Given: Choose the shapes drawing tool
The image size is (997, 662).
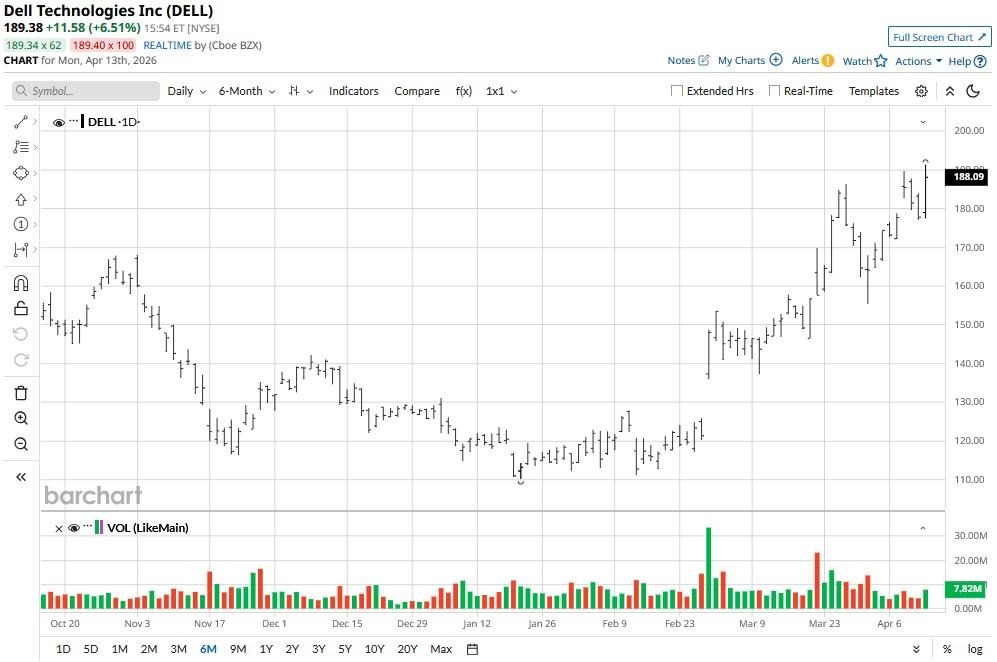Looking at the screenshot, I should (x=21, y=173).
